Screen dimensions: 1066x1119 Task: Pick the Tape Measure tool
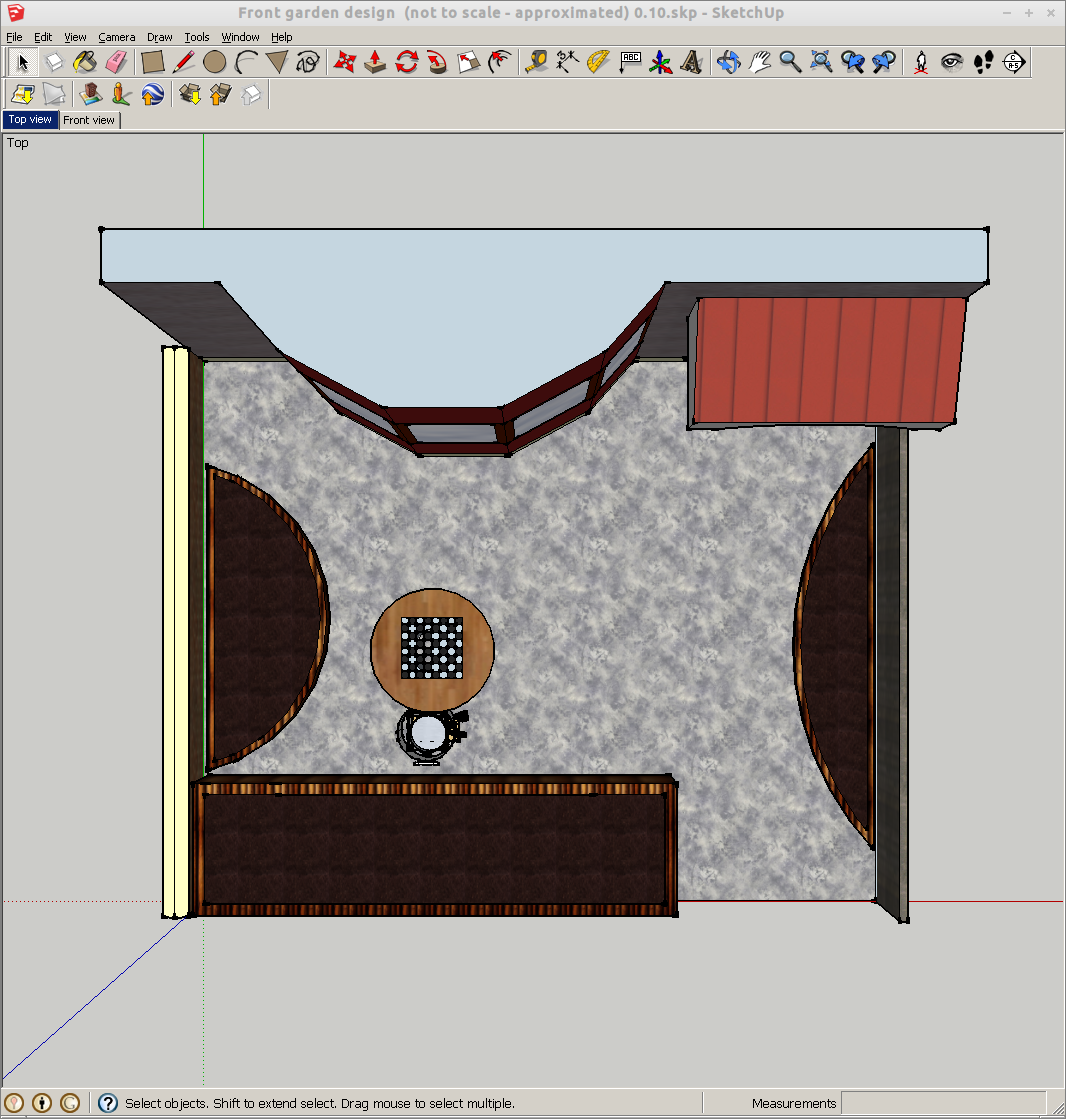[537, 61]
